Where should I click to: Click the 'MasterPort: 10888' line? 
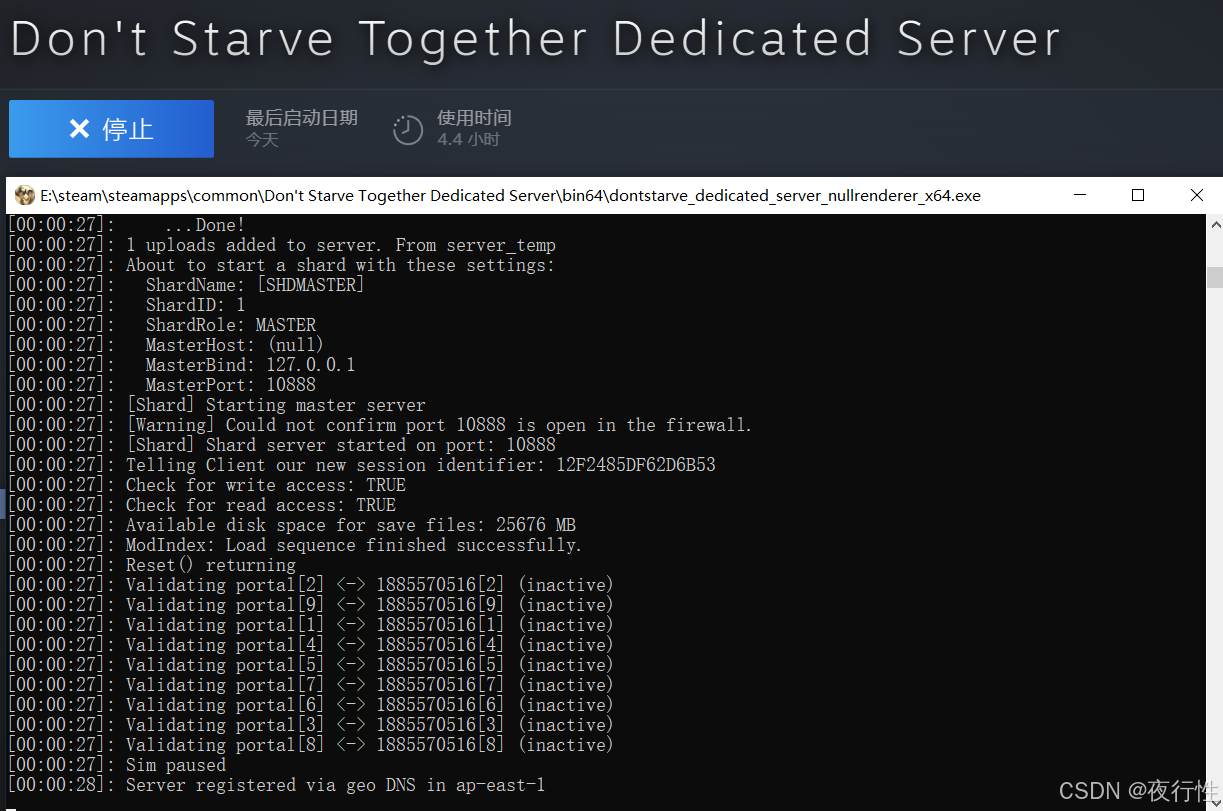(x=161, y=385)
